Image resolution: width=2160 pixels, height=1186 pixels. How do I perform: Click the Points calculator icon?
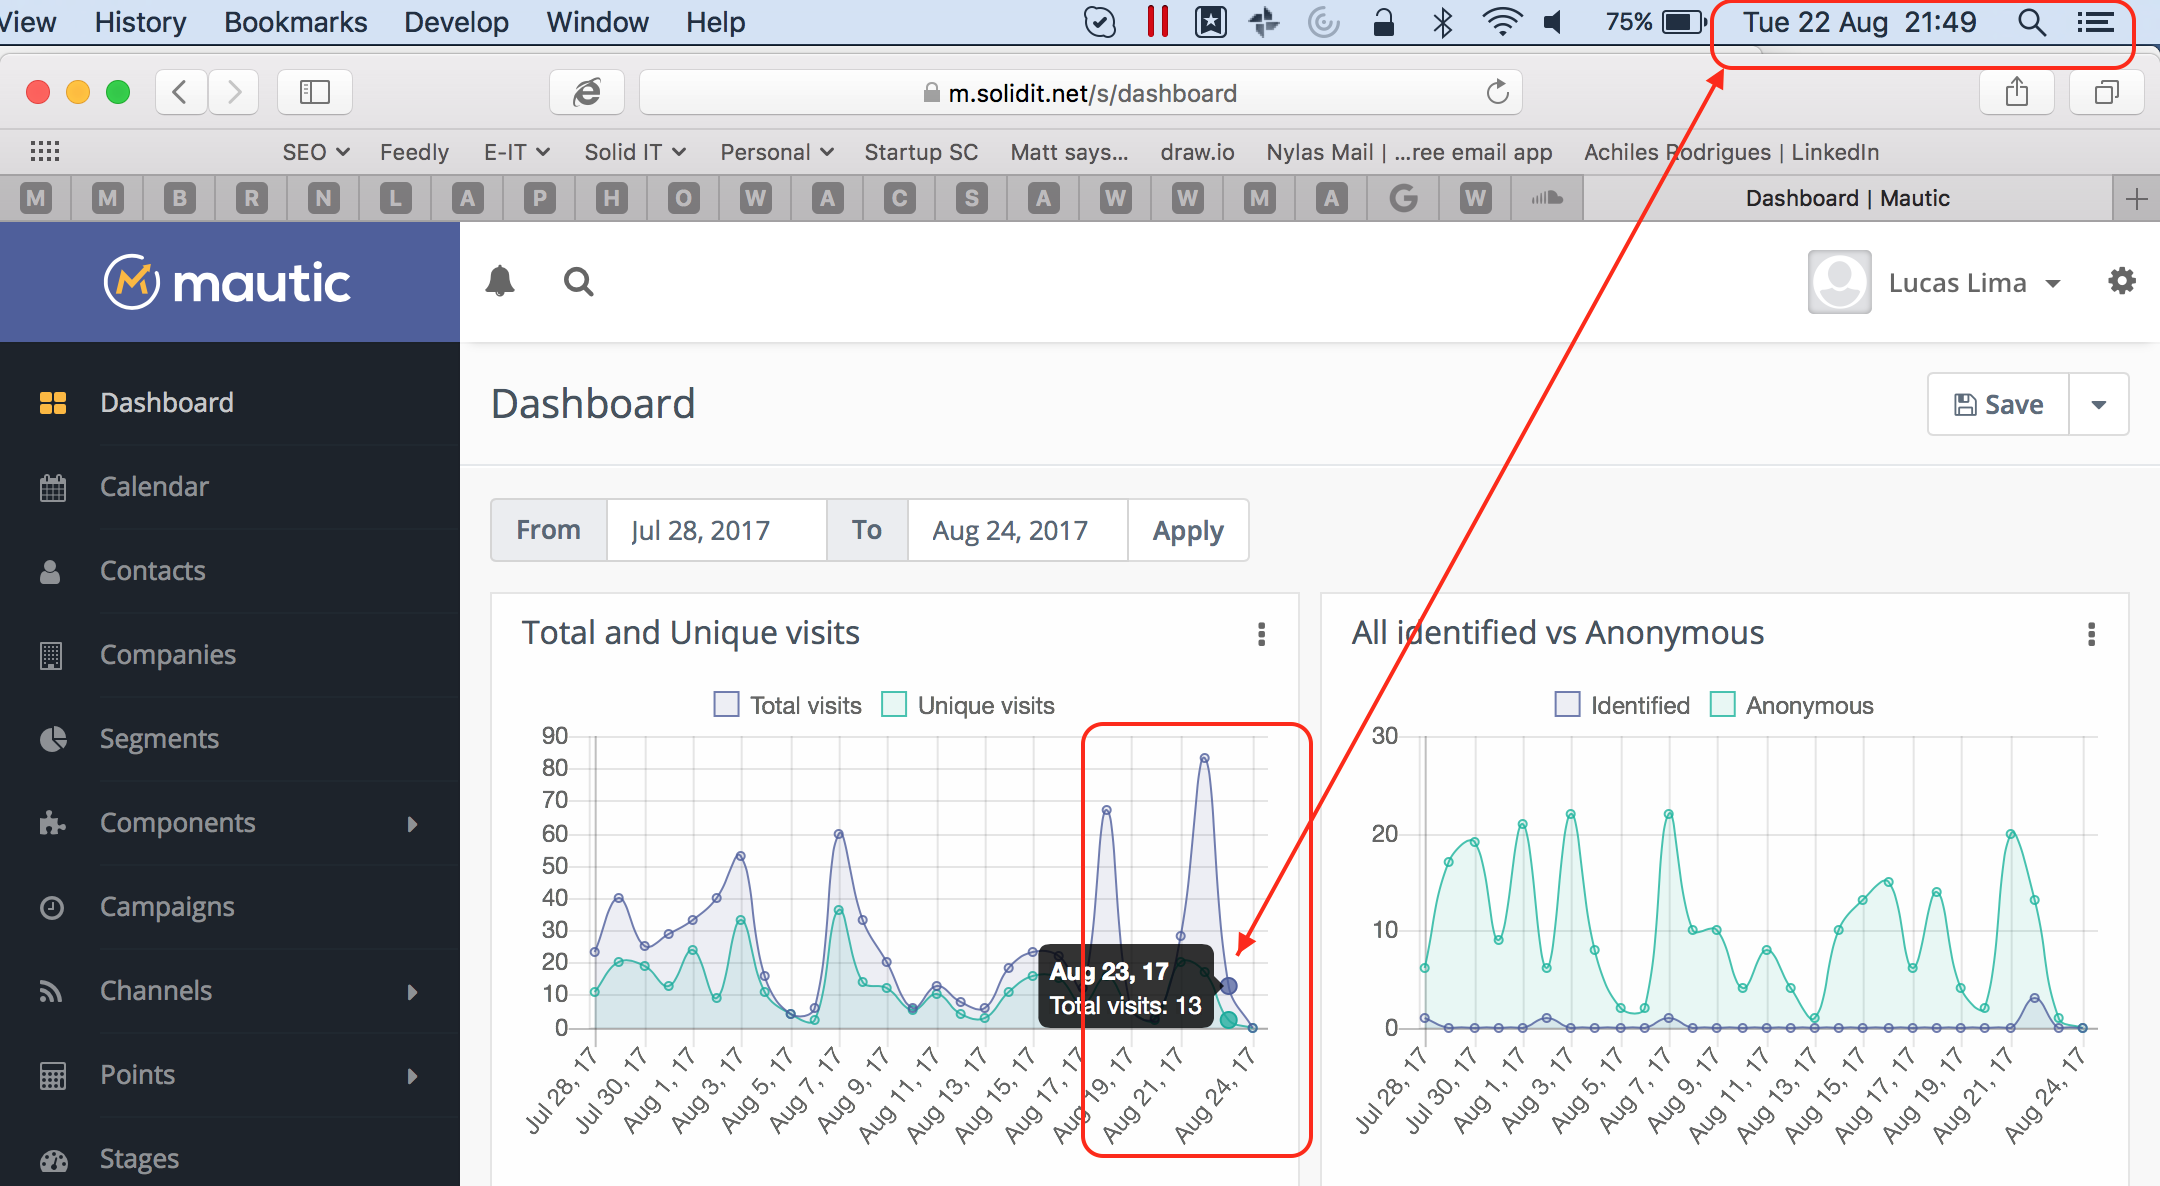coord(51,1074)
